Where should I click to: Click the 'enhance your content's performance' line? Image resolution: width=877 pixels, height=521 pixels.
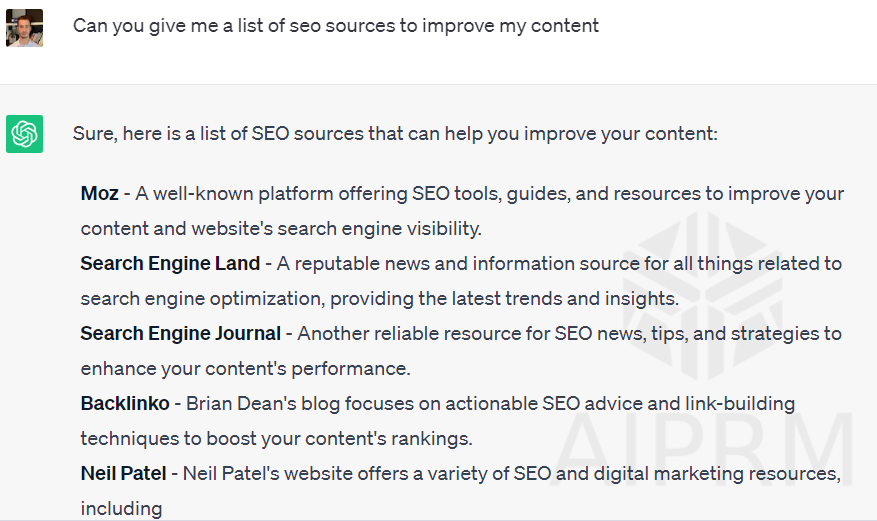pyautogui.click(x=246, y=368)
